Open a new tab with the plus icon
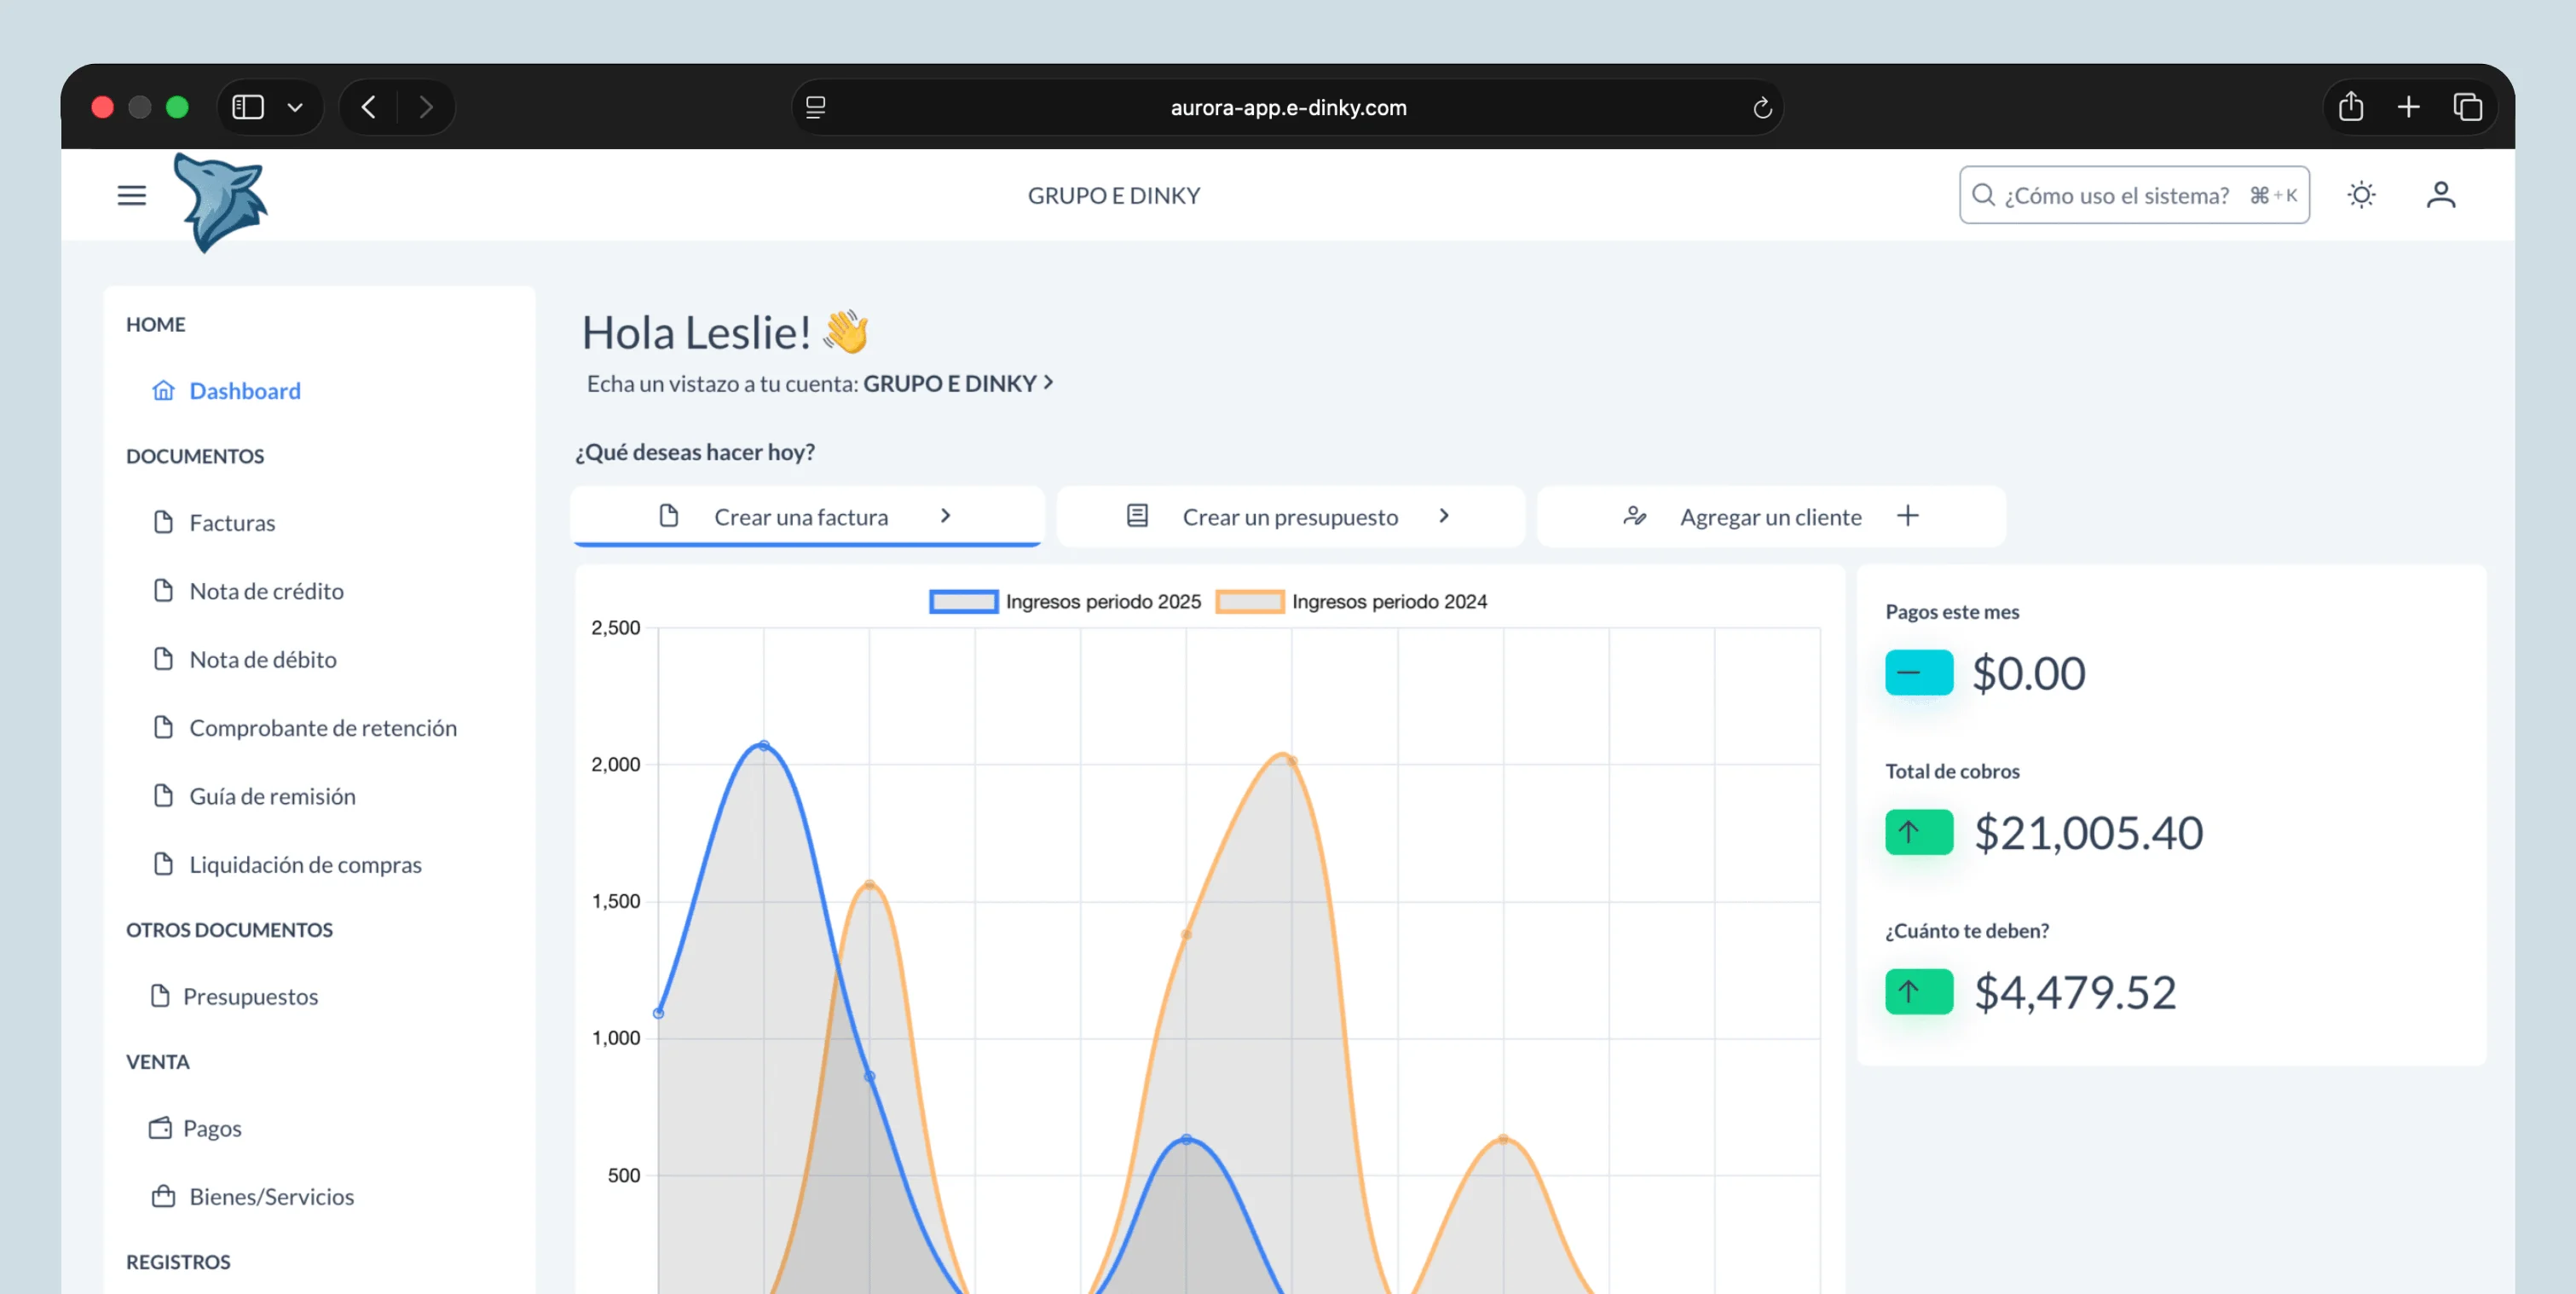The height and width of the screenshot is (1294, 2576). (2409, 107)
